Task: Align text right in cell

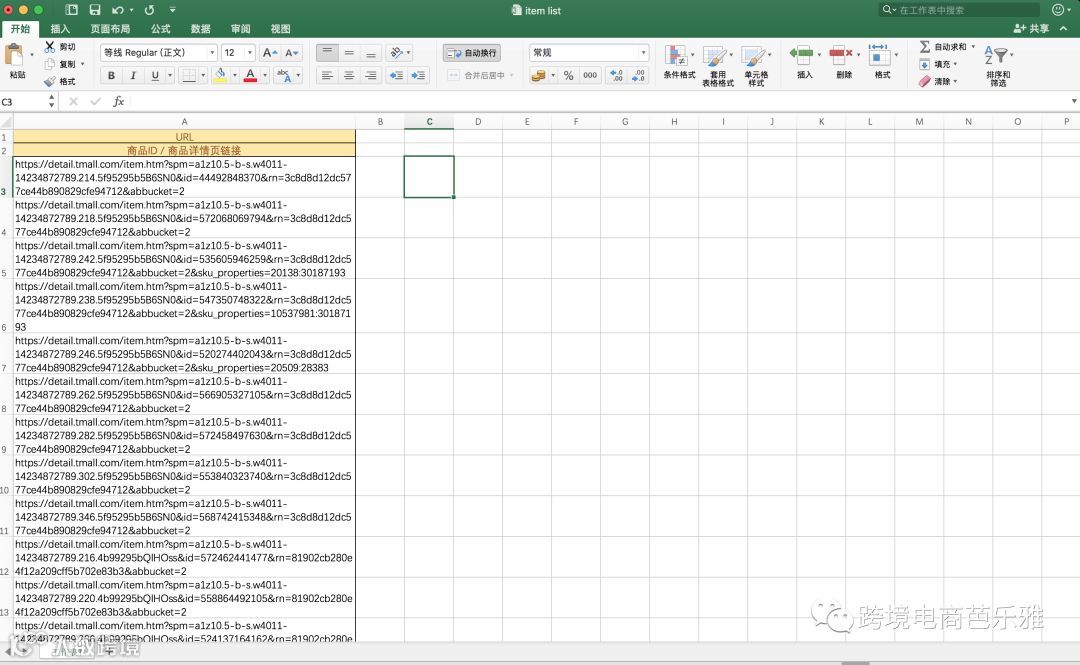Action: (371, 75)
